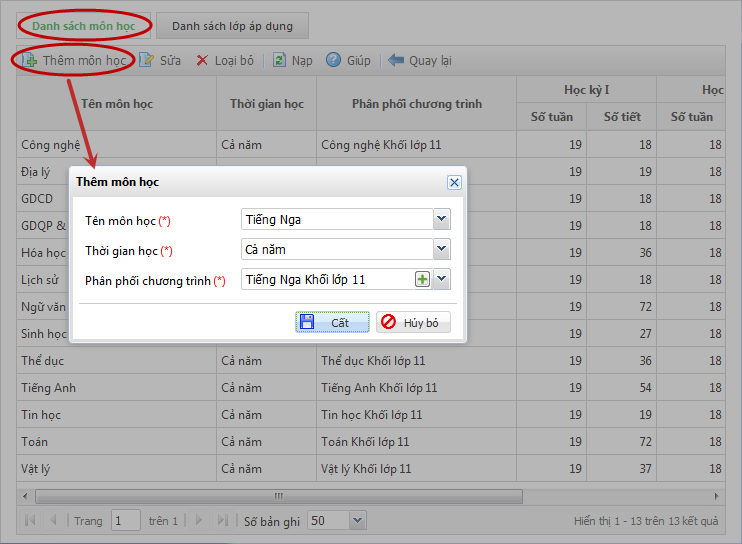Expand Phân phối chương trình dropdown arrow
742x544 pixels.
[442, 279]
